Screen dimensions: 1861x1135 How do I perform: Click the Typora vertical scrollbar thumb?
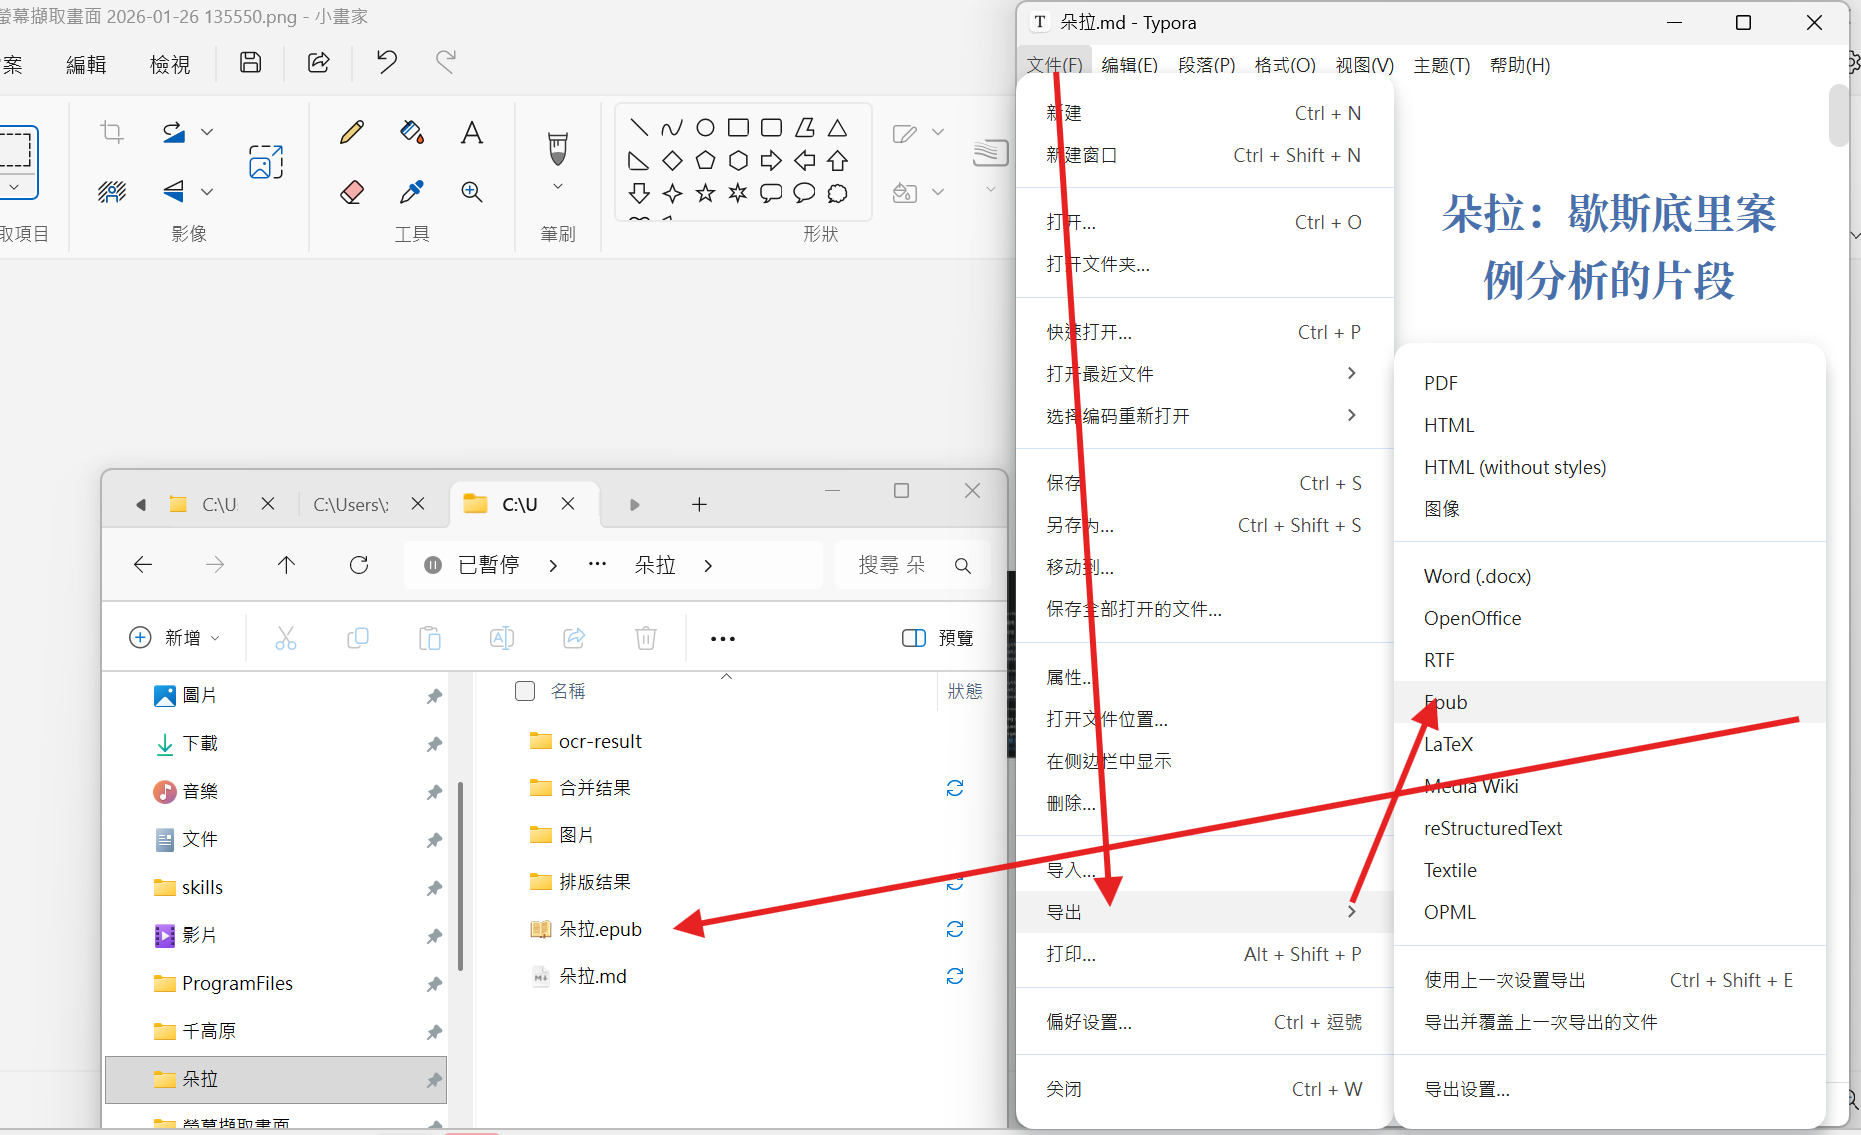[1838, 115]
